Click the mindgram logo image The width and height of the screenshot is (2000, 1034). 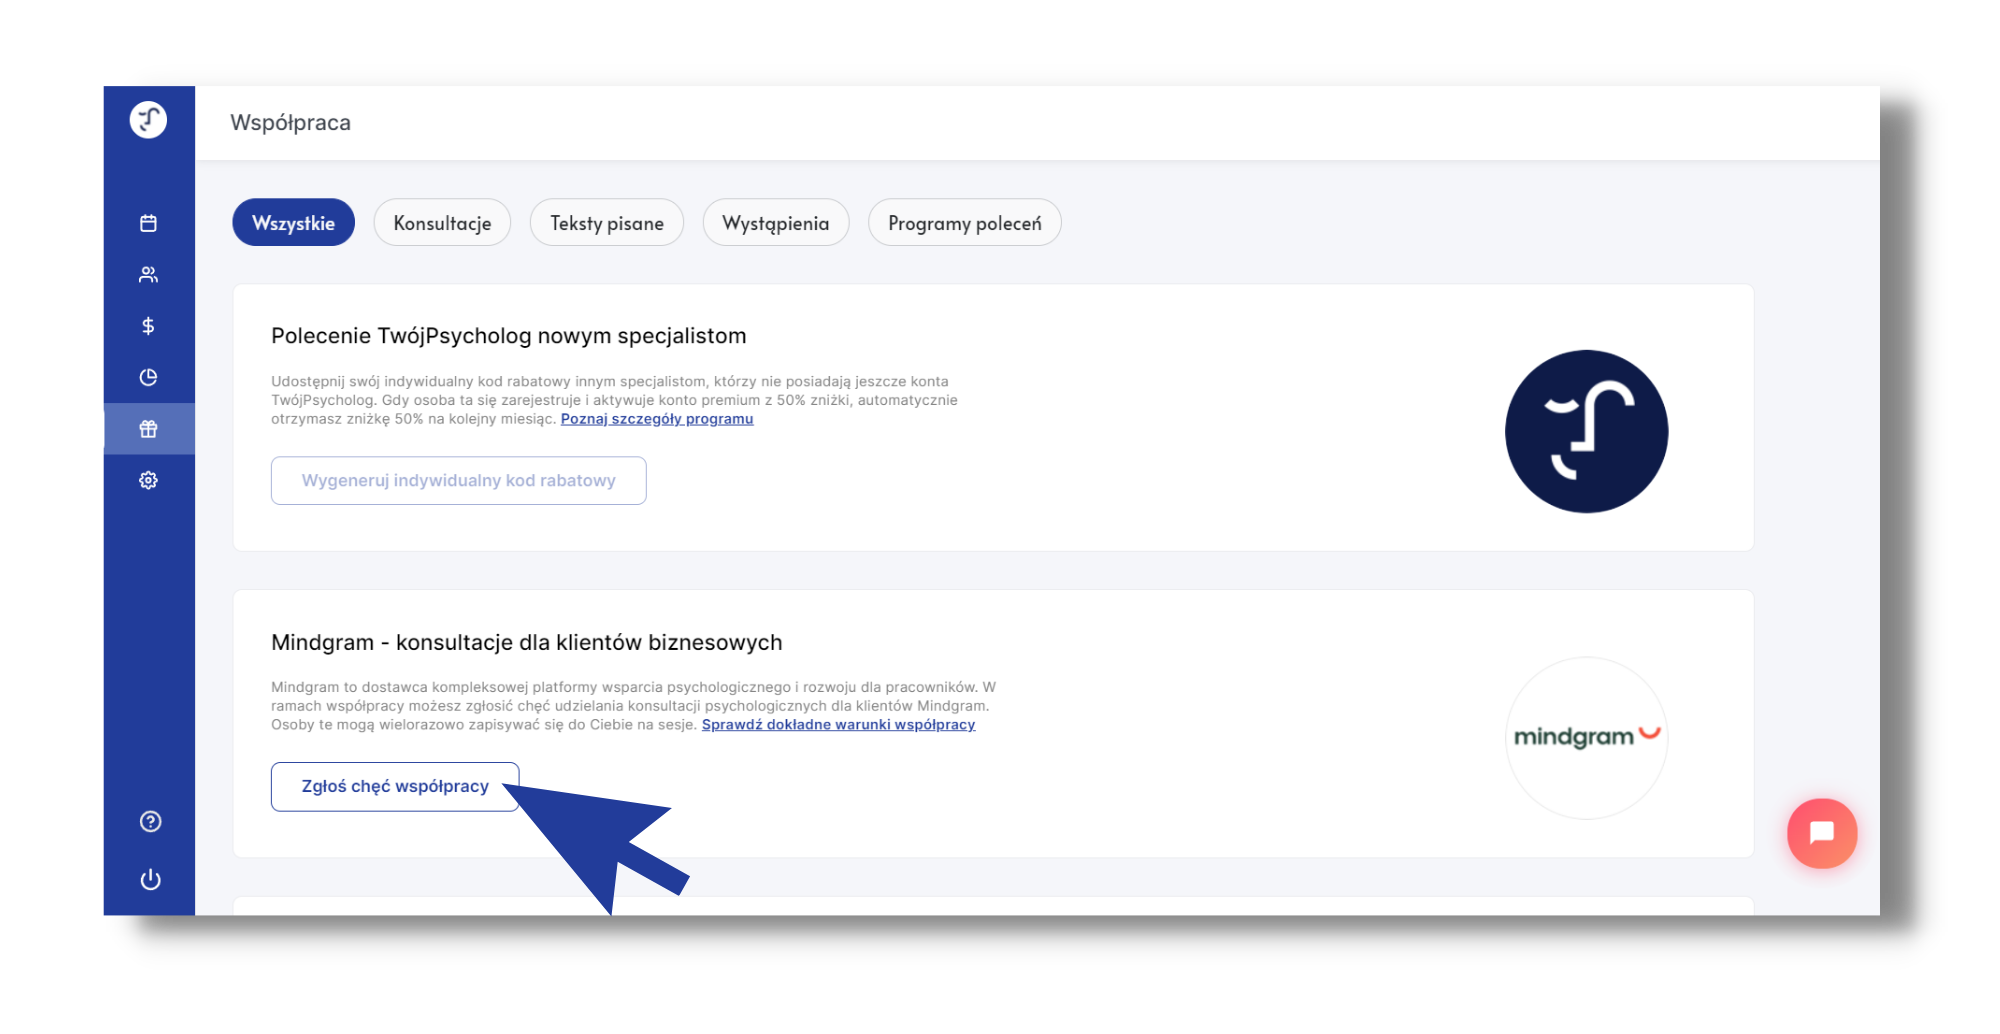(x=1586, y=738)
